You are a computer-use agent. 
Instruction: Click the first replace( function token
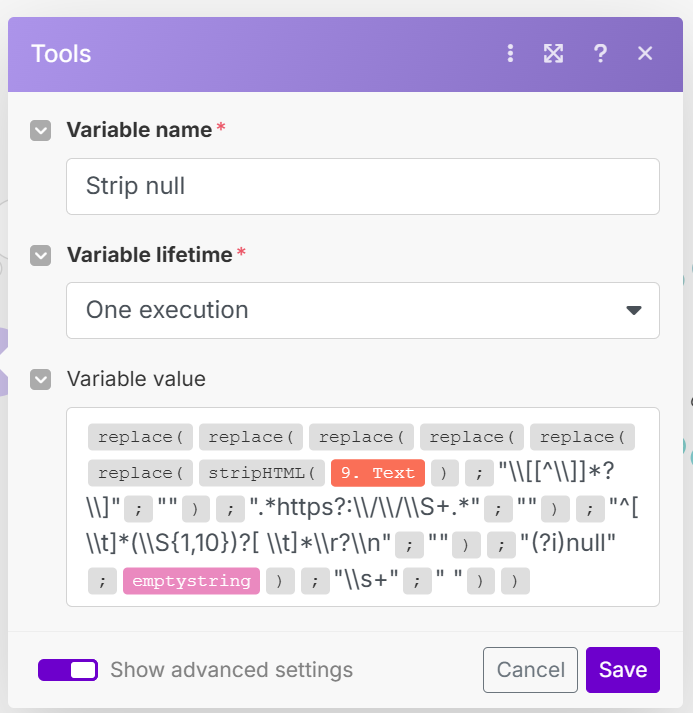pyautogui.click(x=140, y=437)
